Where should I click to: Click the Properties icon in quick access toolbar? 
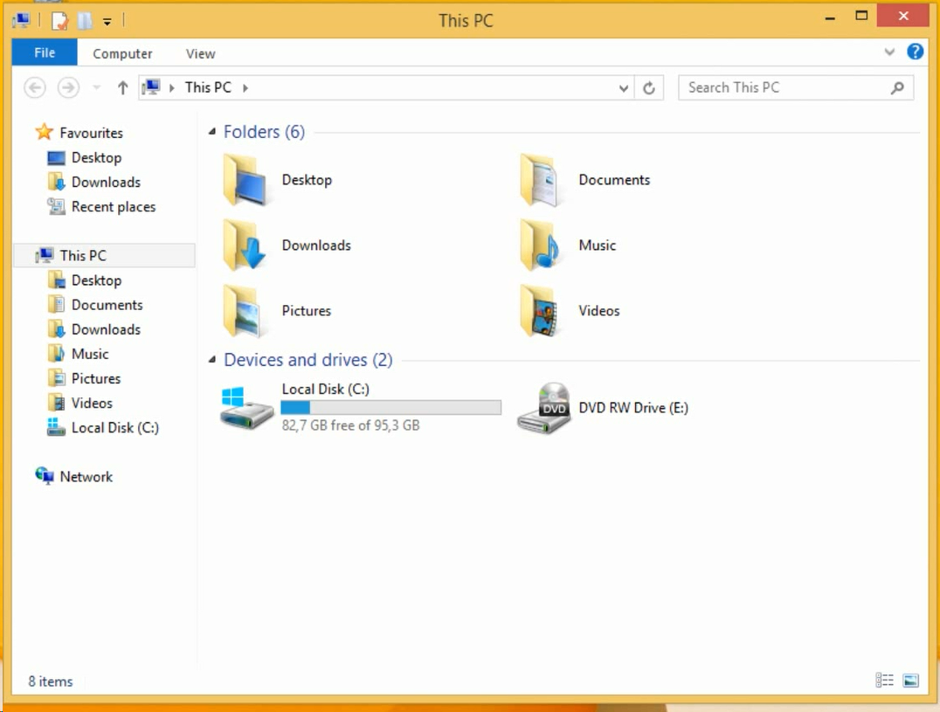[x=59, y=21]
